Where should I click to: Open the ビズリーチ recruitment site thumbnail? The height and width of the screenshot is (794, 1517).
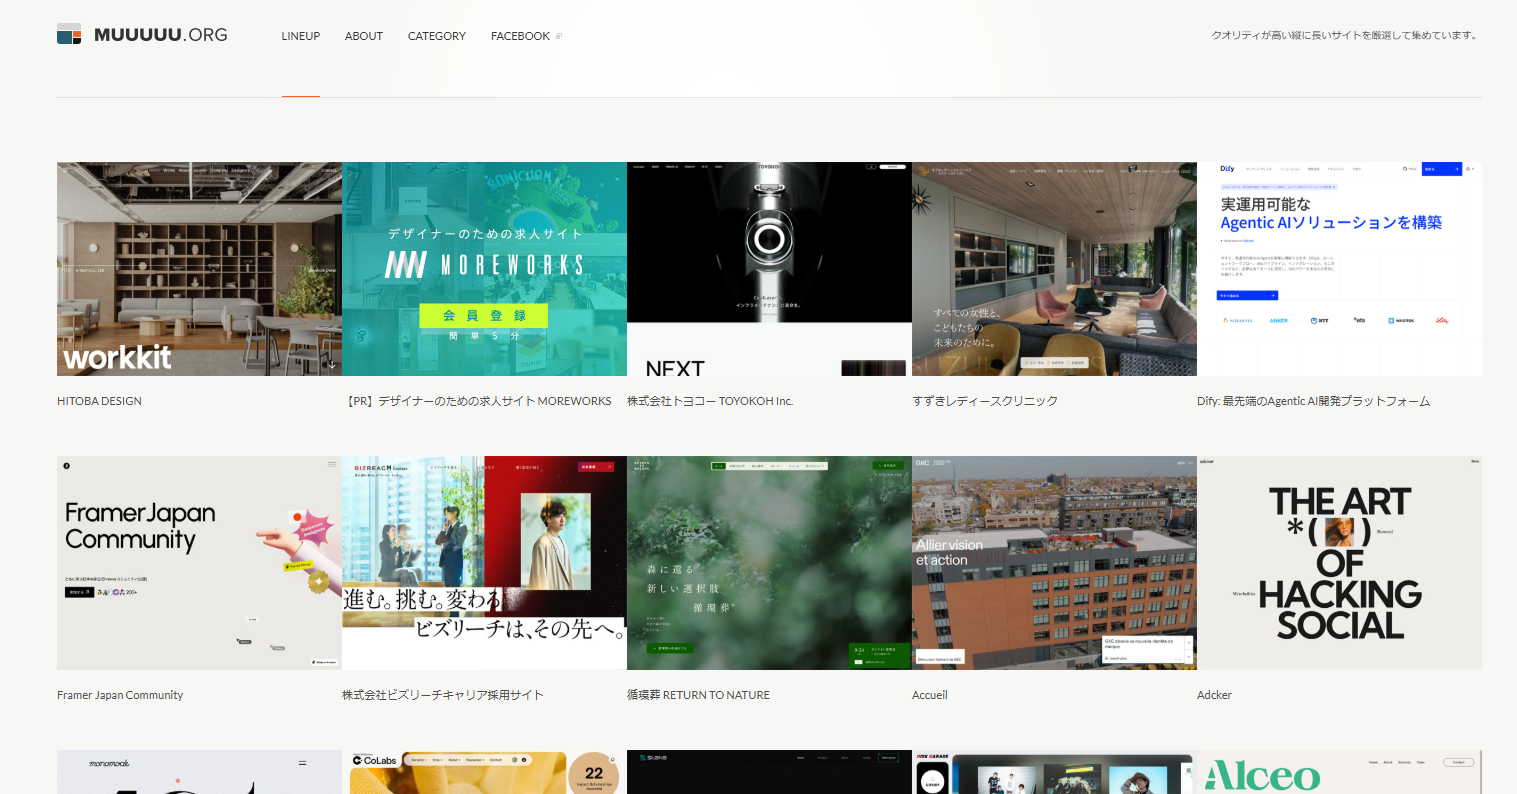[x=484, y=563]
